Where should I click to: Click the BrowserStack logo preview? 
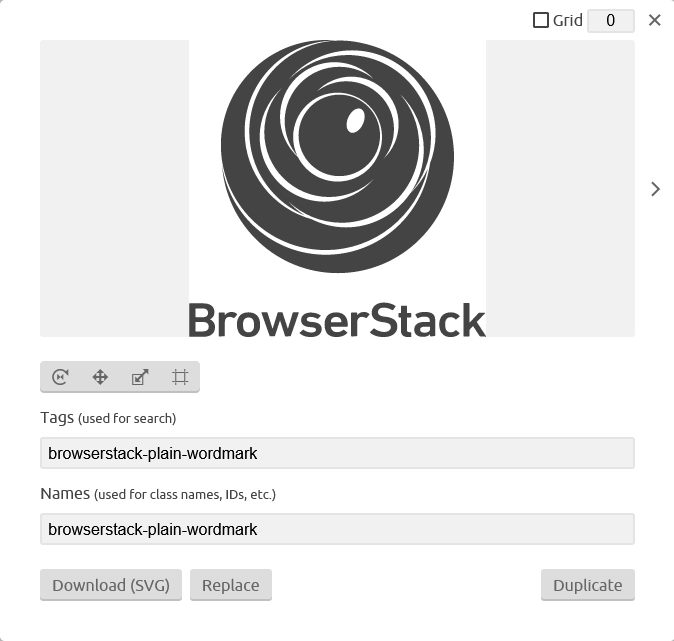337,189
